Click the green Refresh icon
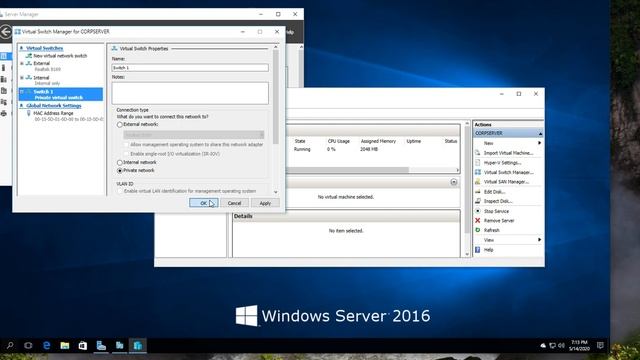The image size is (640, 360). (x=478, y=230)
